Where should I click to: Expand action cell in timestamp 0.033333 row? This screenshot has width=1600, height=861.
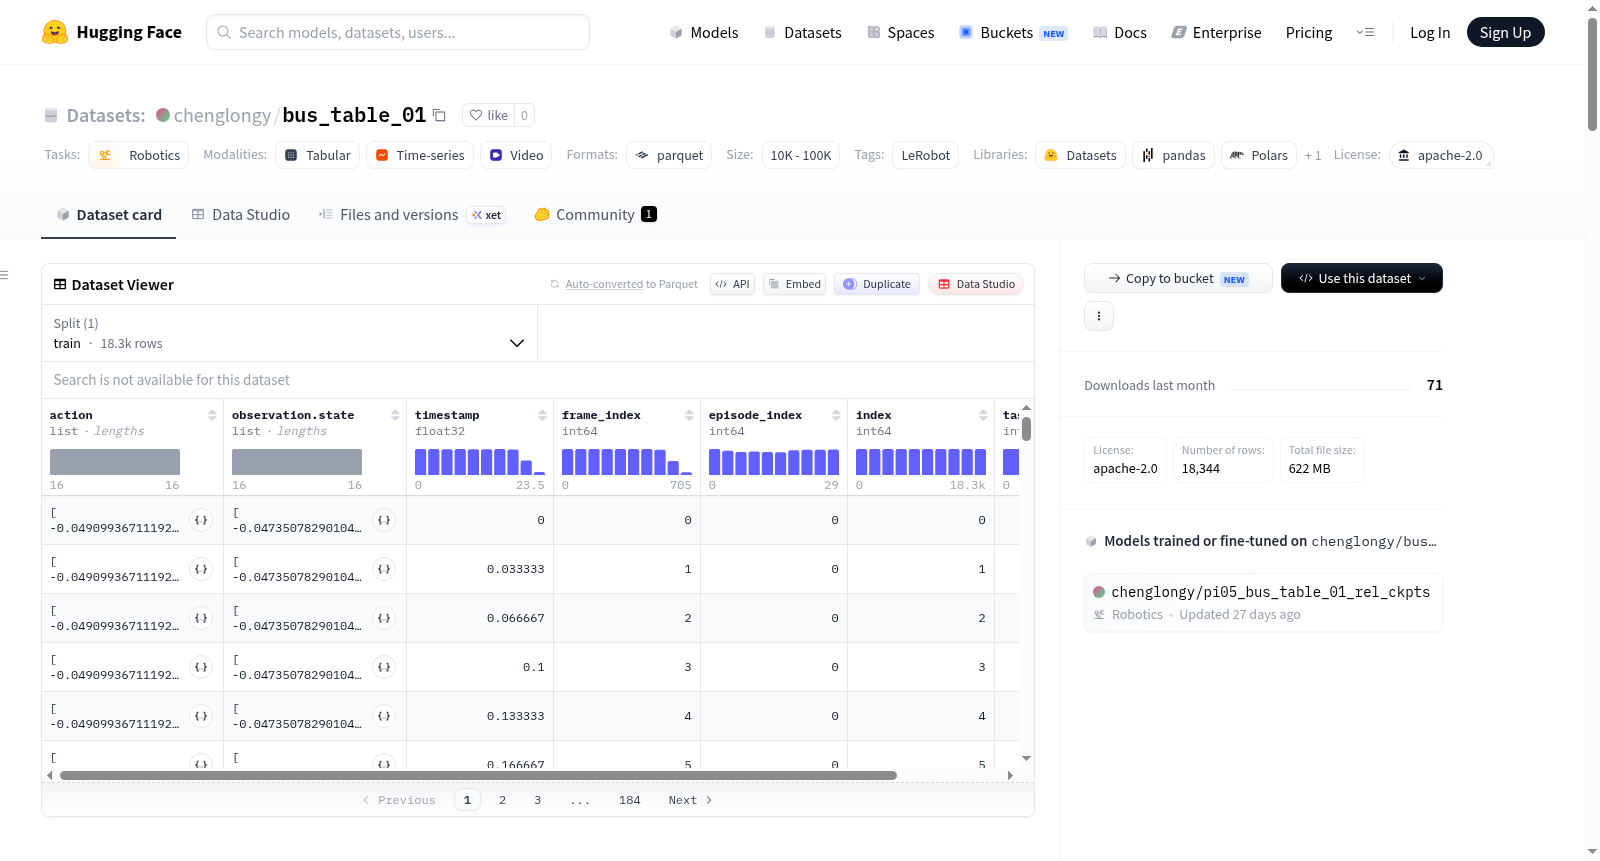tap(201, 569)
